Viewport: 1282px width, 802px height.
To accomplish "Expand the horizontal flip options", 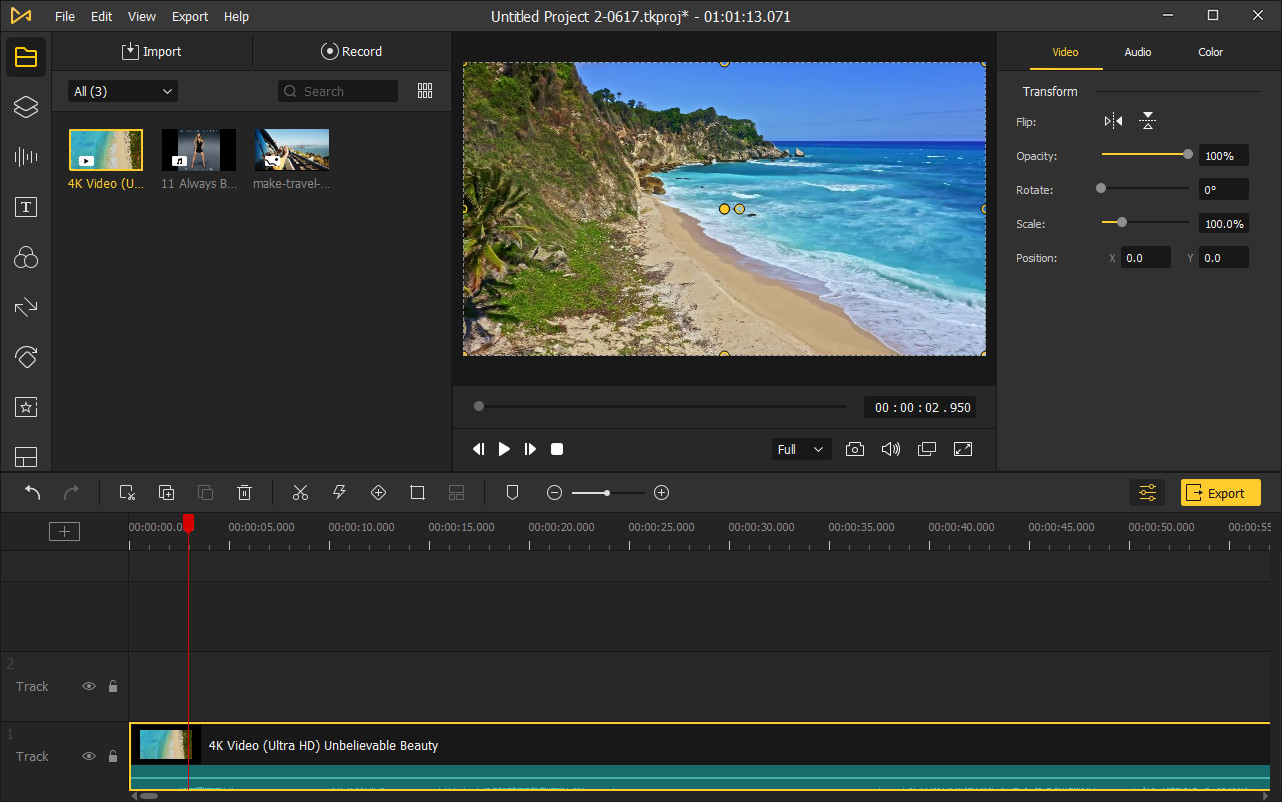I will click(1112, 120).
